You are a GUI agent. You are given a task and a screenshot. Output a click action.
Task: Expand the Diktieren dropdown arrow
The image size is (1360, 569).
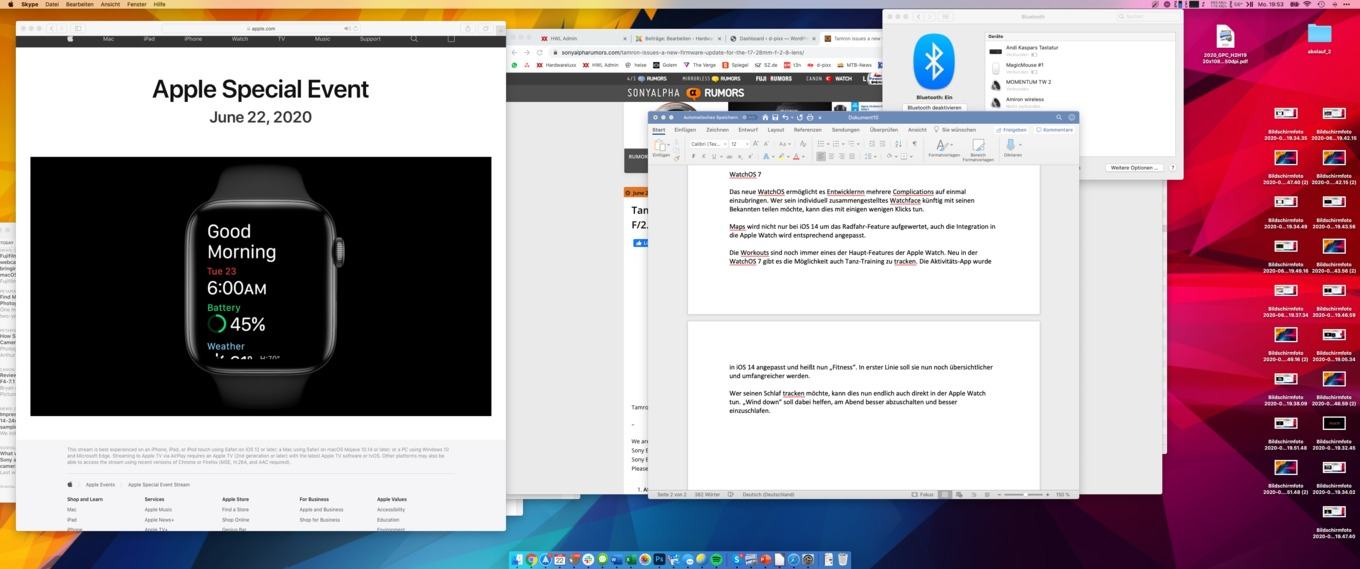coord(1020,143)
